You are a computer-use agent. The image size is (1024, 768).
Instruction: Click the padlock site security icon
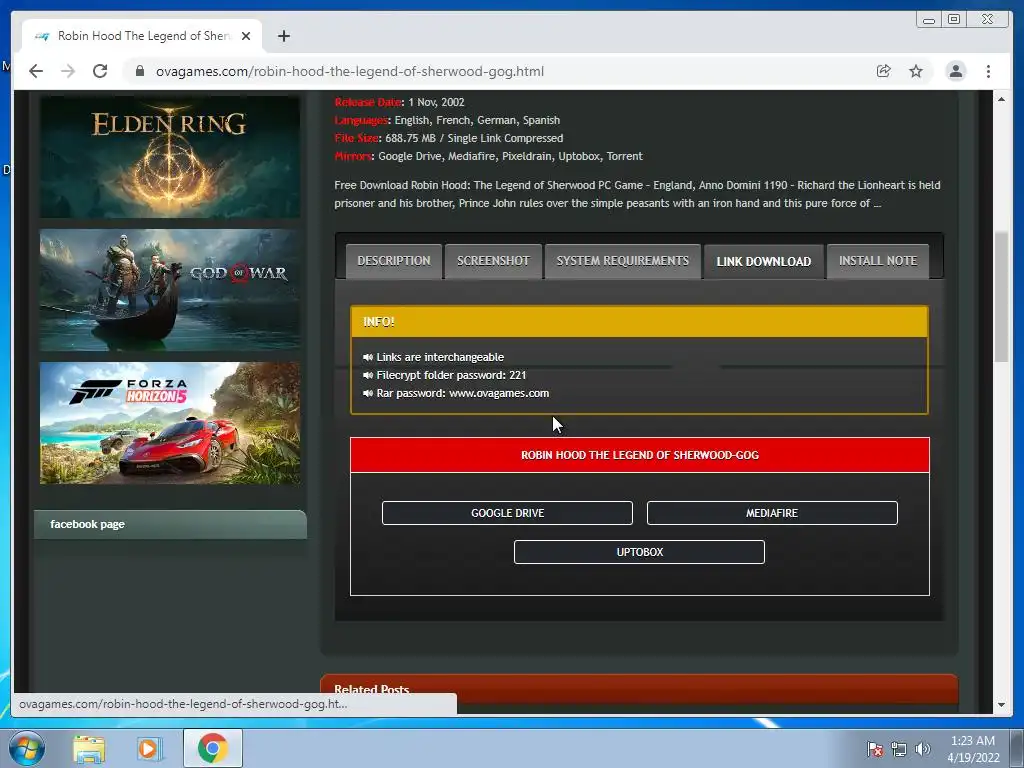(140, 71)
